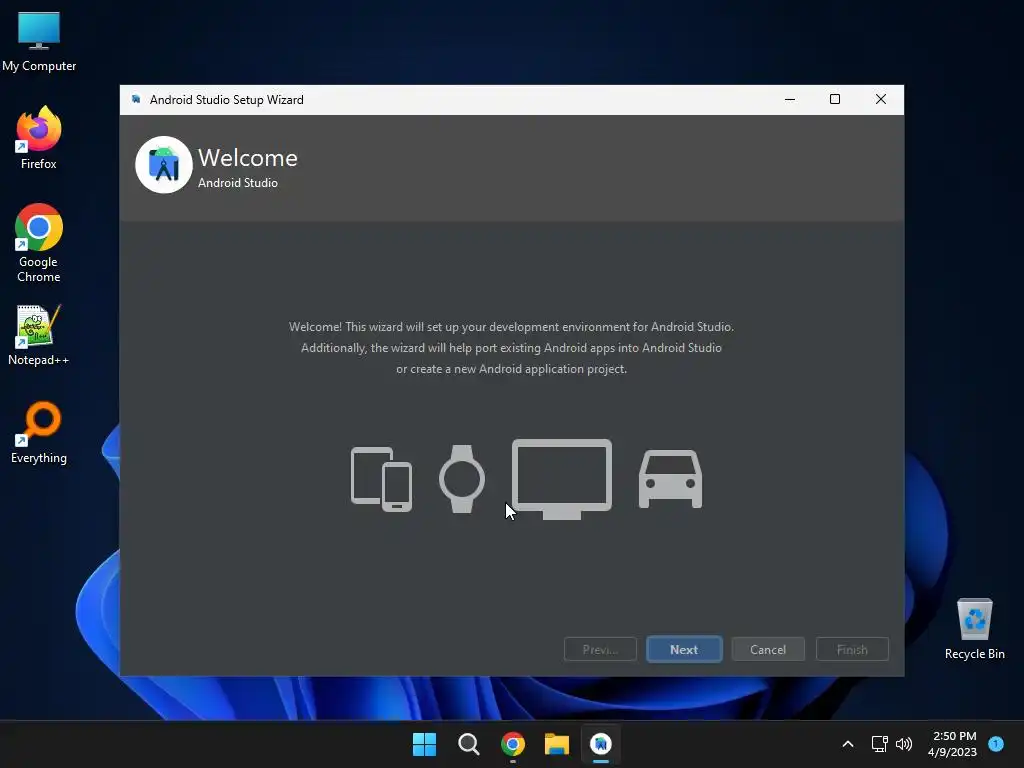Open volume speaker tray icon
Viewport: 1024px width, 768px height.
(x=904, y=744)
